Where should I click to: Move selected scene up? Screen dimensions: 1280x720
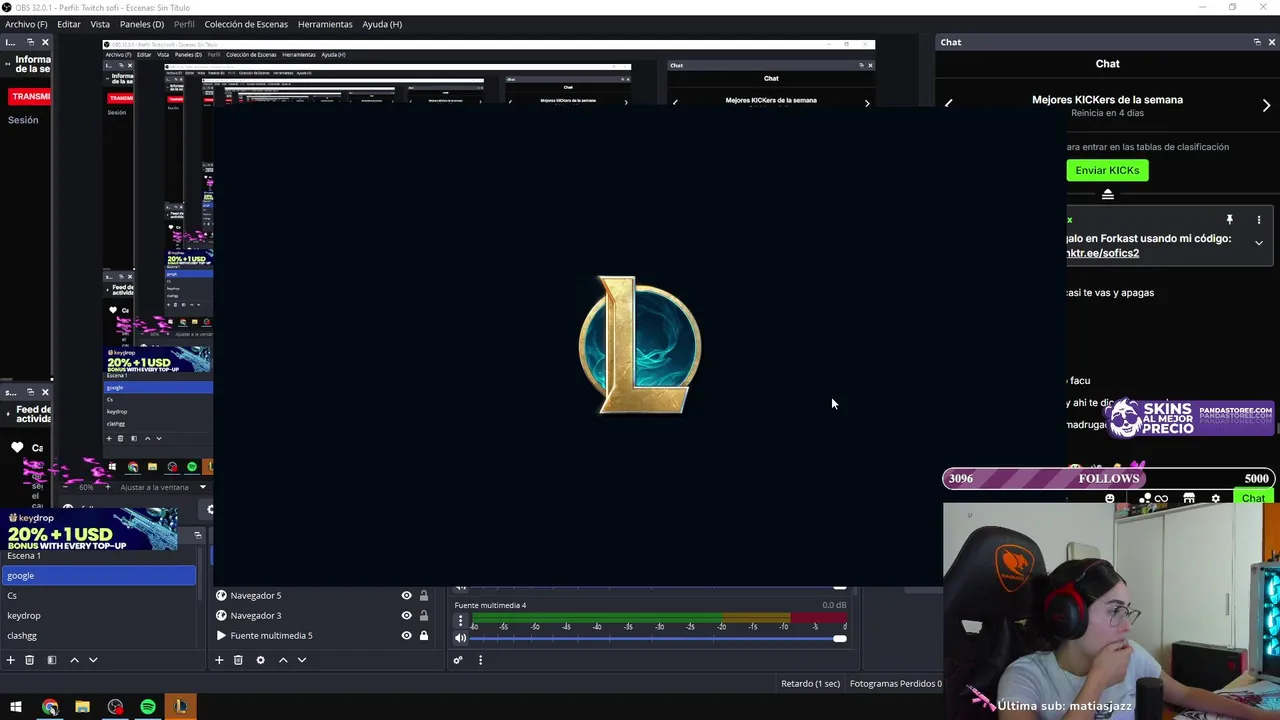pyautogui.click(x=74, y=660)
